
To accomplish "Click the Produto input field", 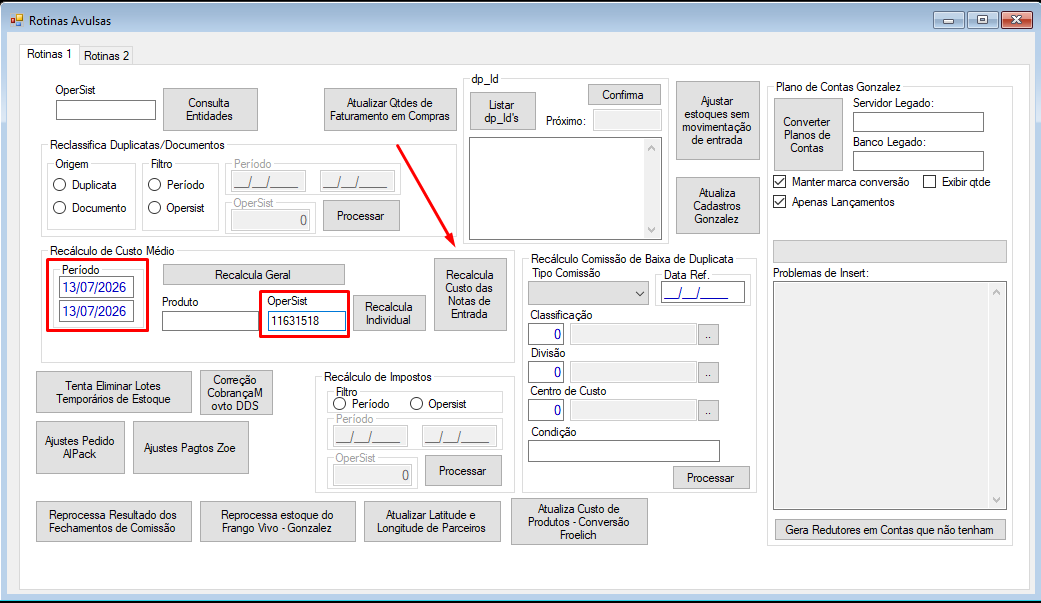I will point(210,321).
